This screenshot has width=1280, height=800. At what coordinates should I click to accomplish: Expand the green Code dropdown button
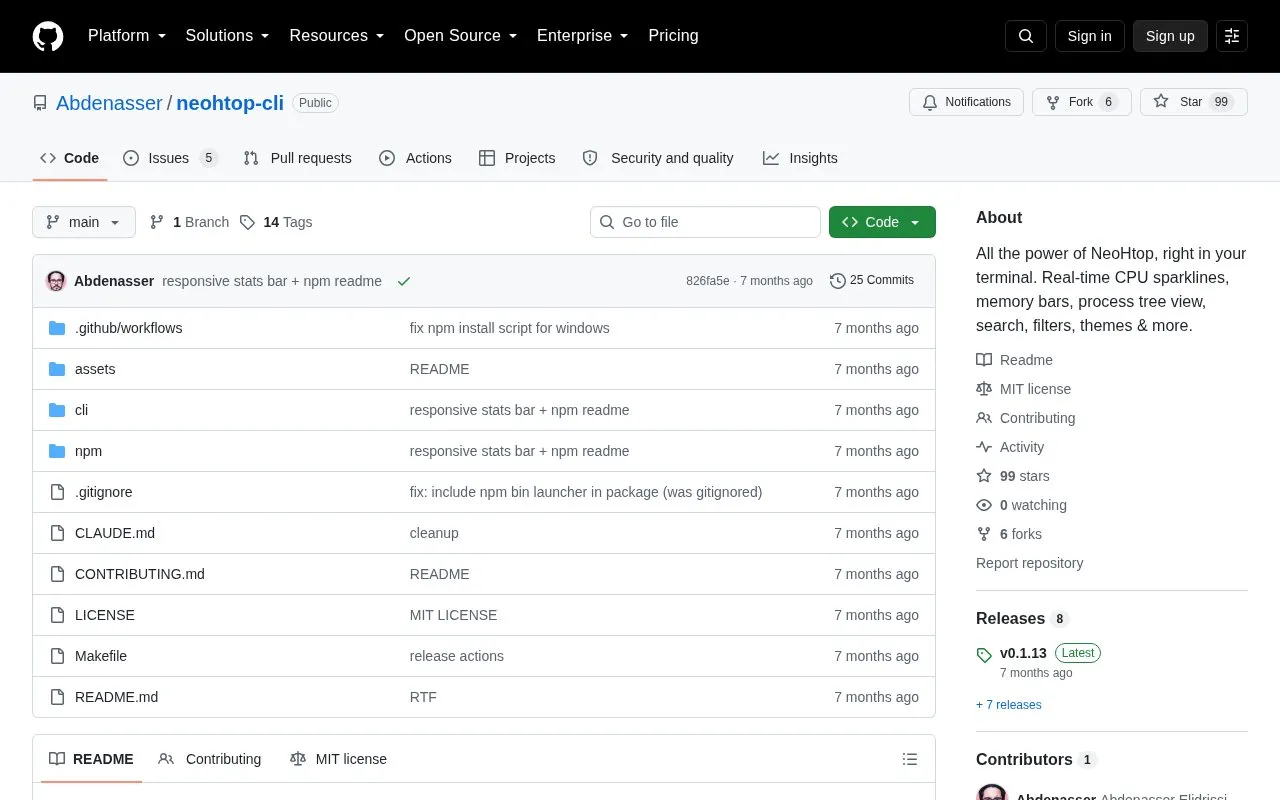[882, 222]
